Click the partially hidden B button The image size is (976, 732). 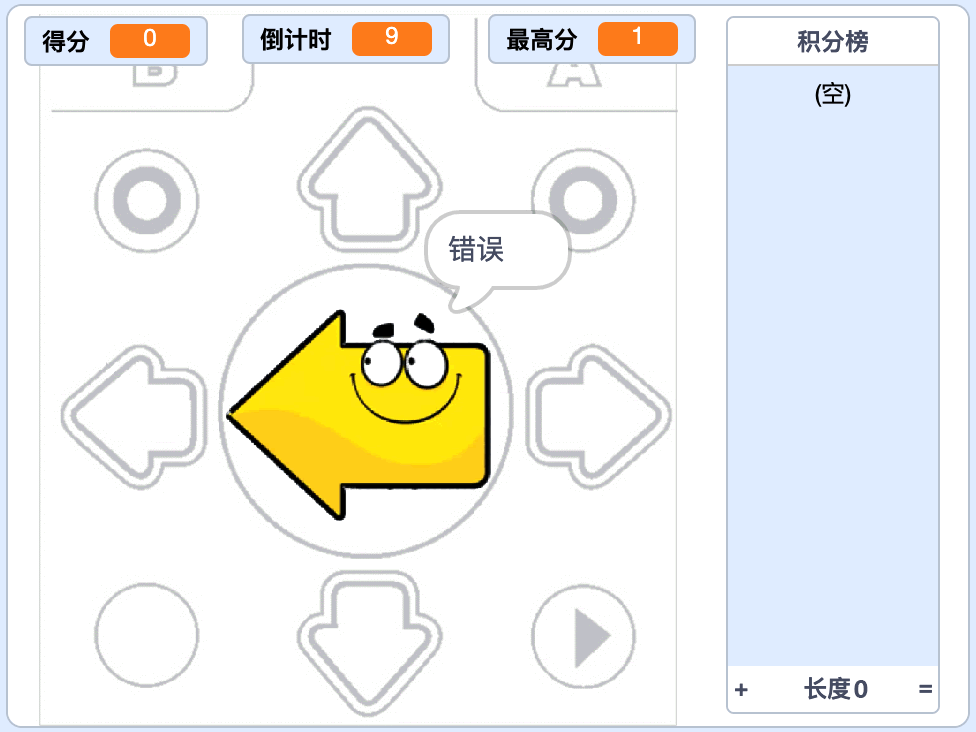pos(156,75)
